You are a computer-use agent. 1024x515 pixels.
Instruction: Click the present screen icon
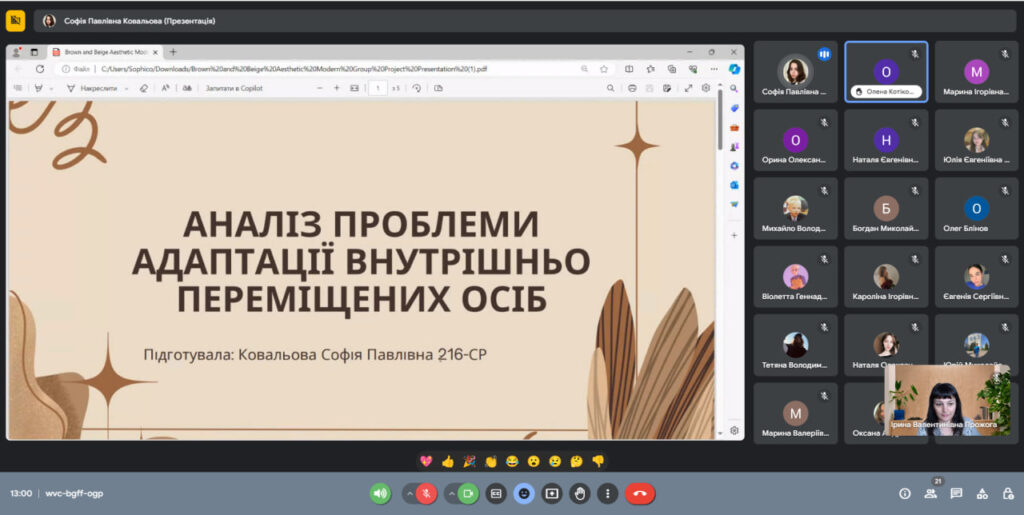point(552,493)
